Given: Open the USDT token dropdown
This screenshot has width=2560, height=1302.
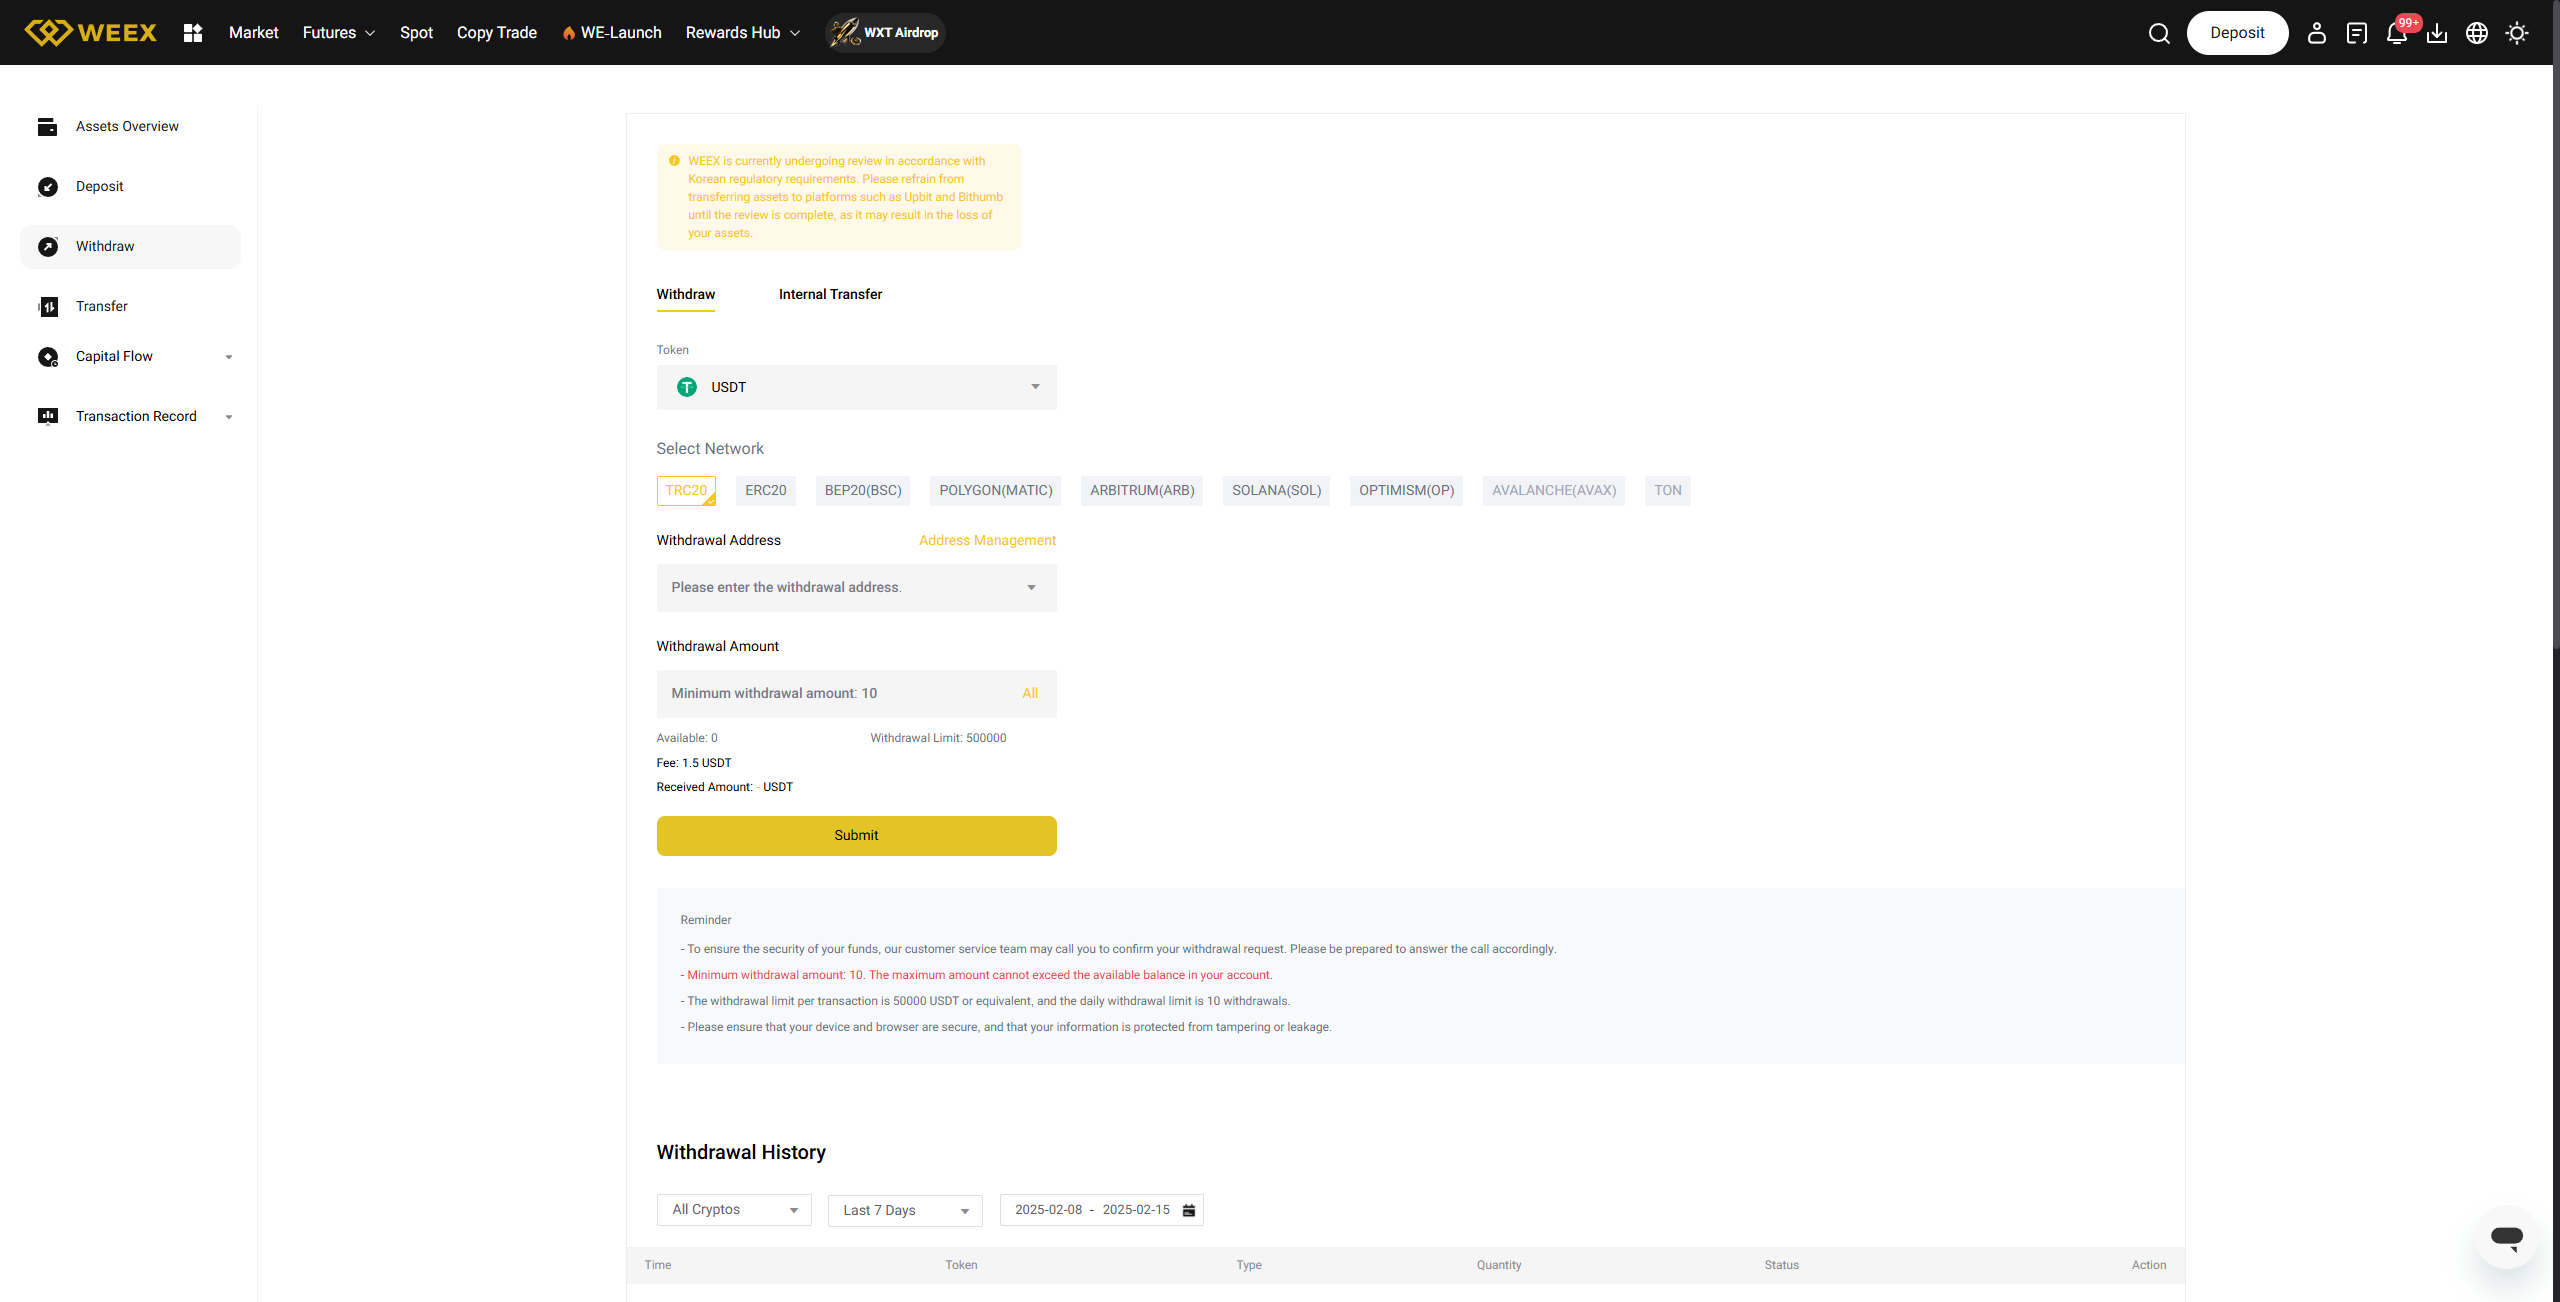Looking at the screenshot, I should (x=856, y=387).
